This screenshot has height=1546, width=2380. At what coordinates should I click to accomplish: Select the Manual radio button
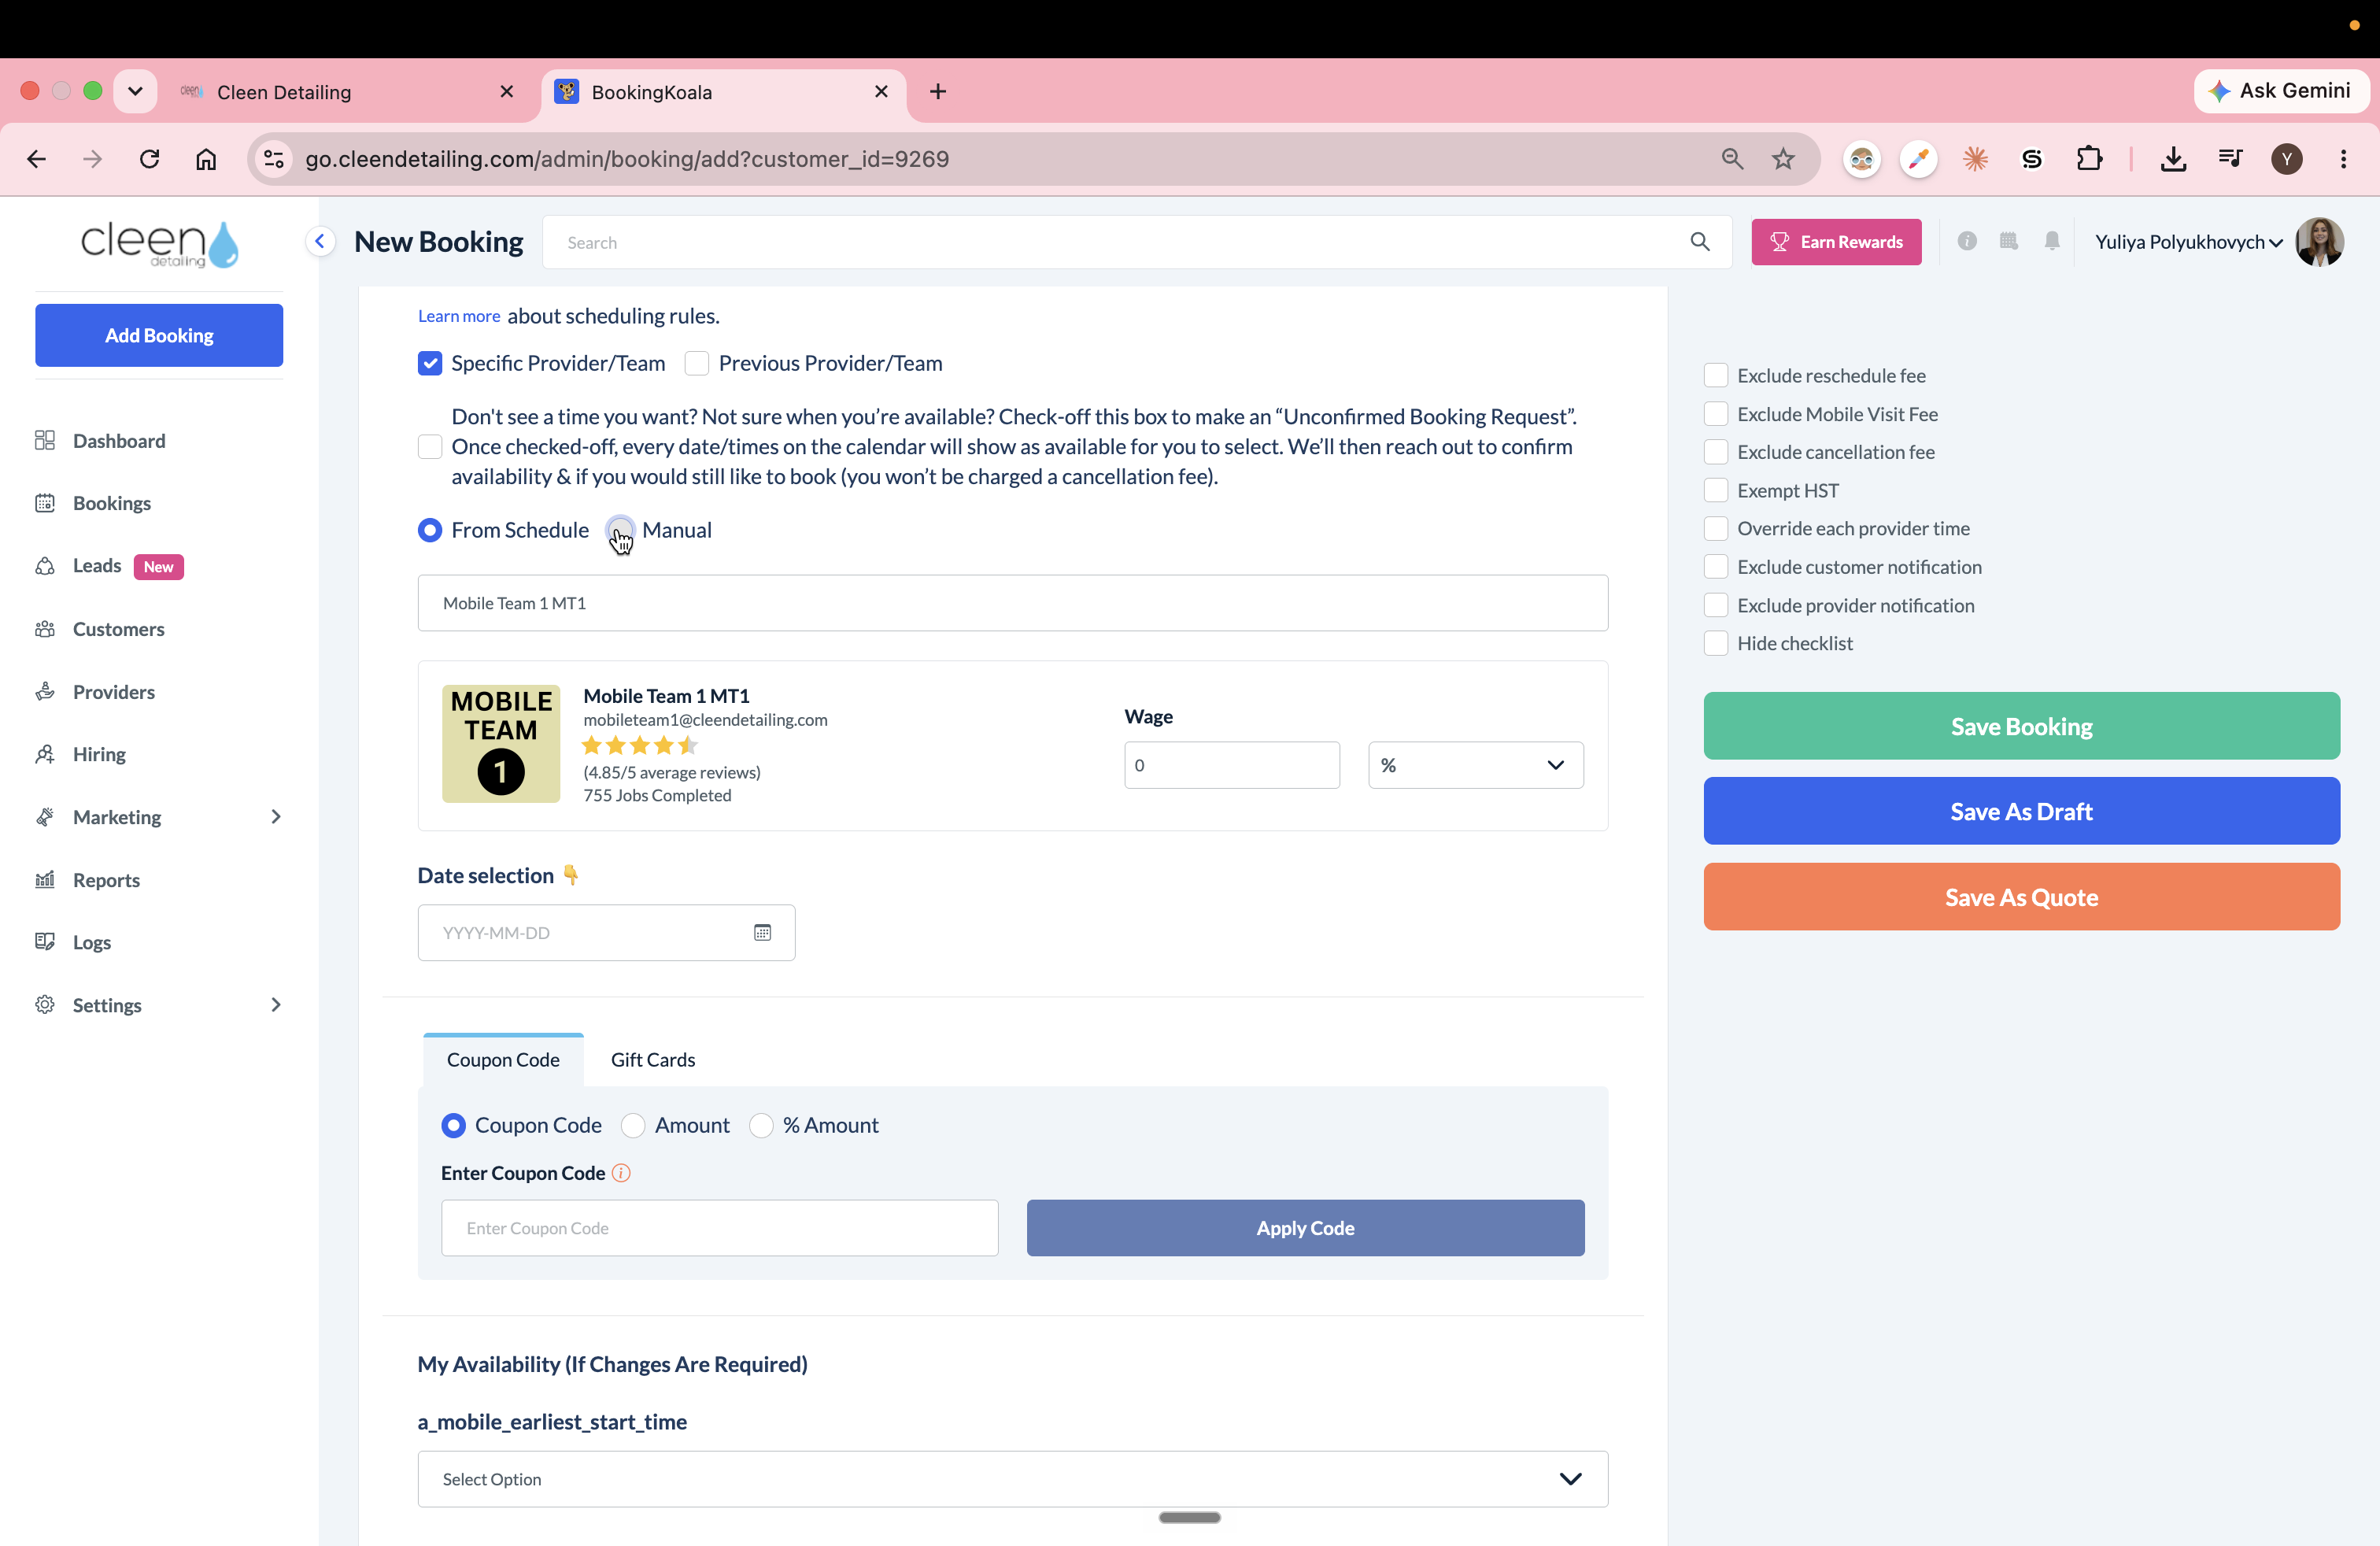[620, 530]
